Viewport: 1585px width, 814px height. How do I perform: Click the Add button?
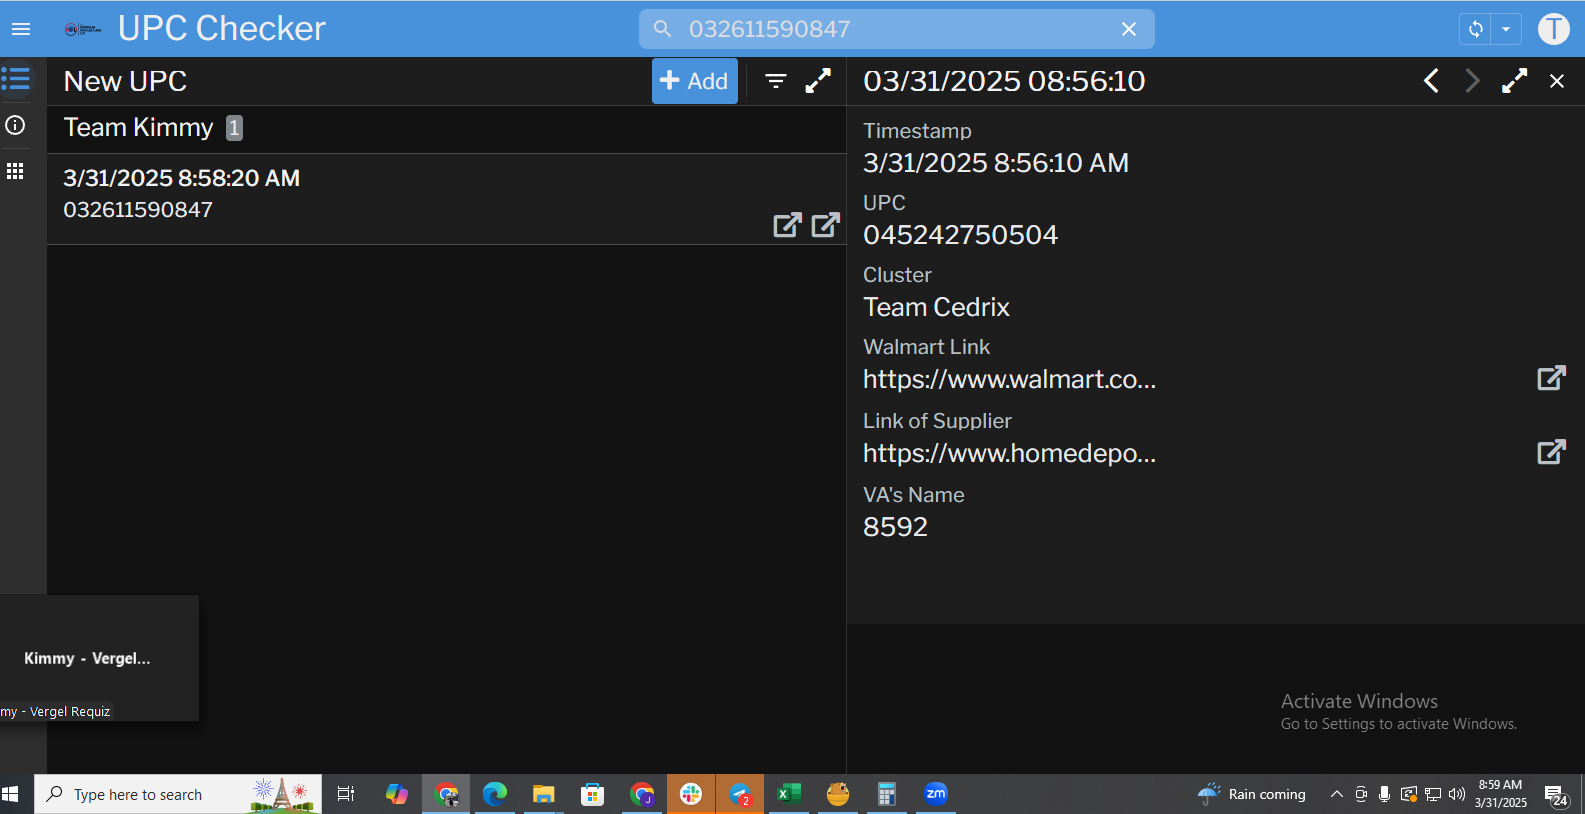[694, 81]
